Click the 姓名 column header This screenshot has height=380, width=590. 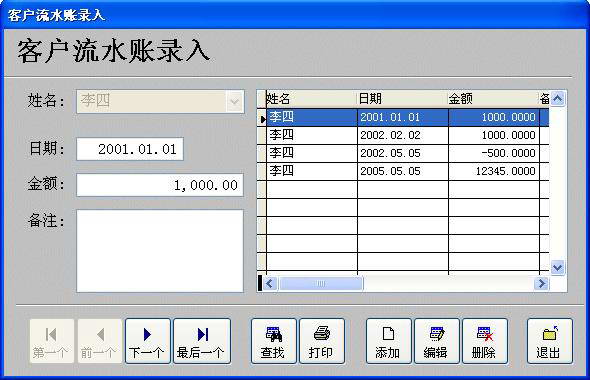312,99
